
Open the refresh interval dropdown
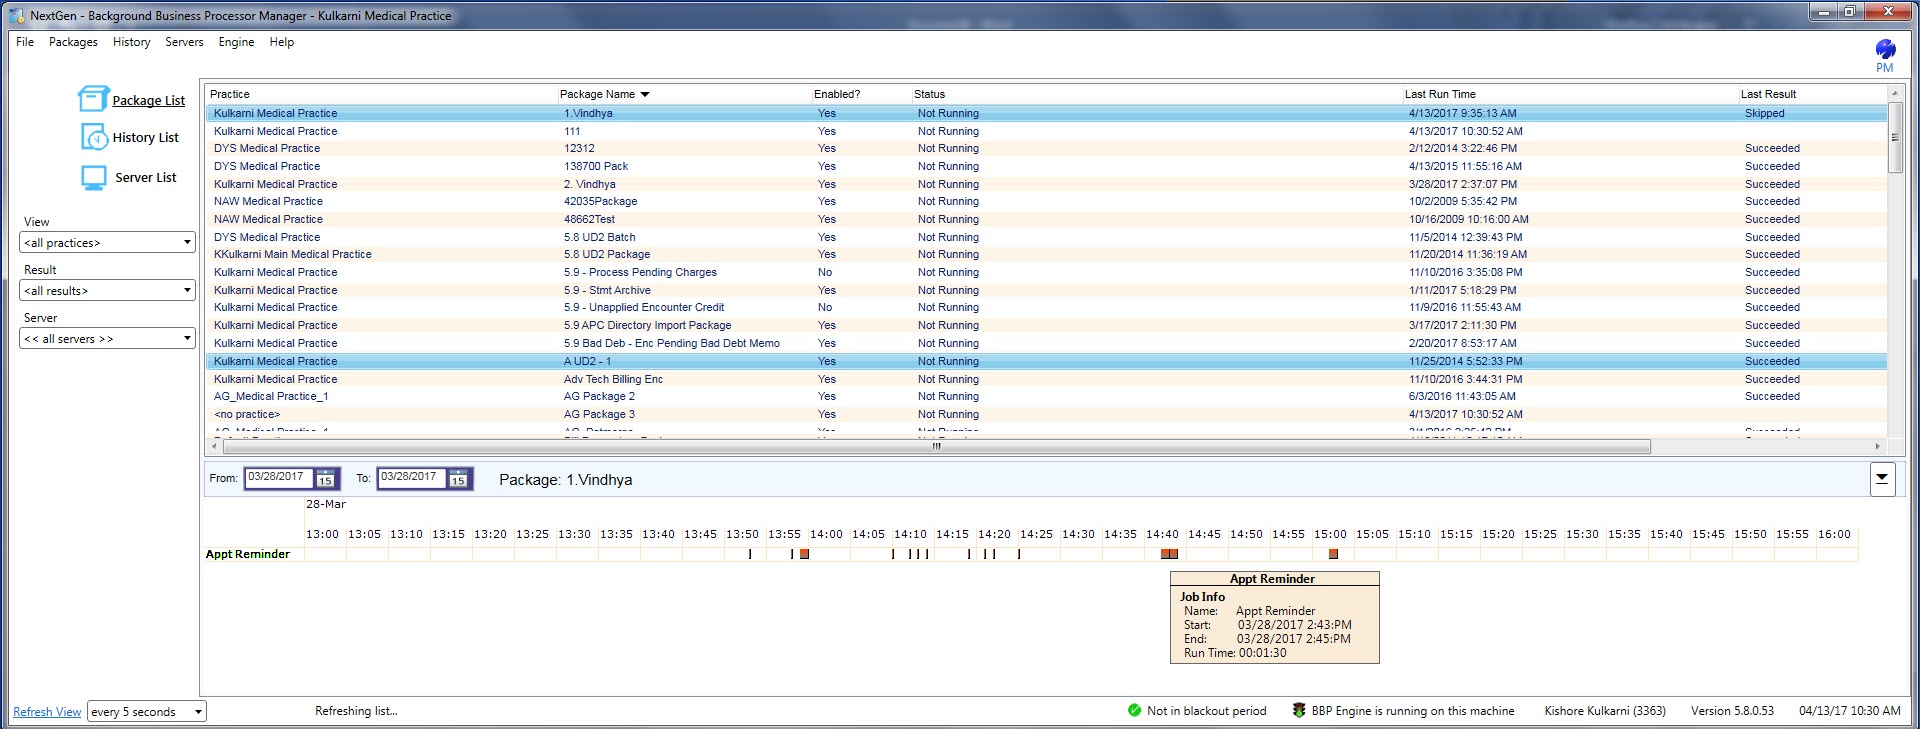pos(146,711)
